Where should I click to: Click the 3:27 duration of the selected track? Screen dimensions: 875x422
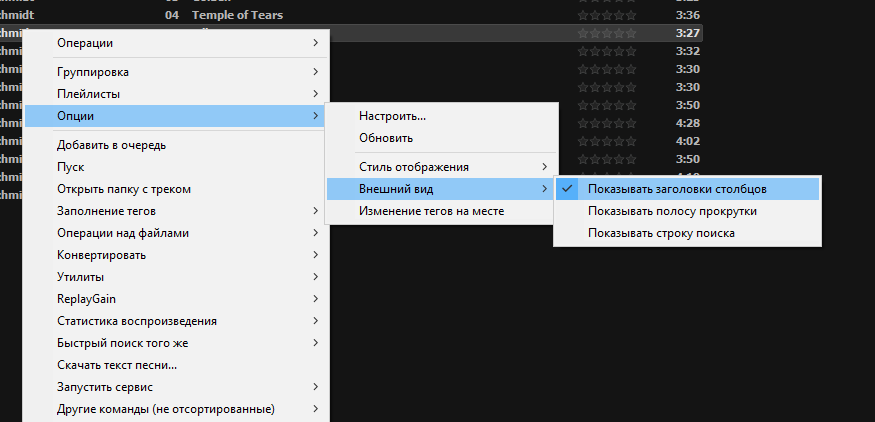click(688, 33)
